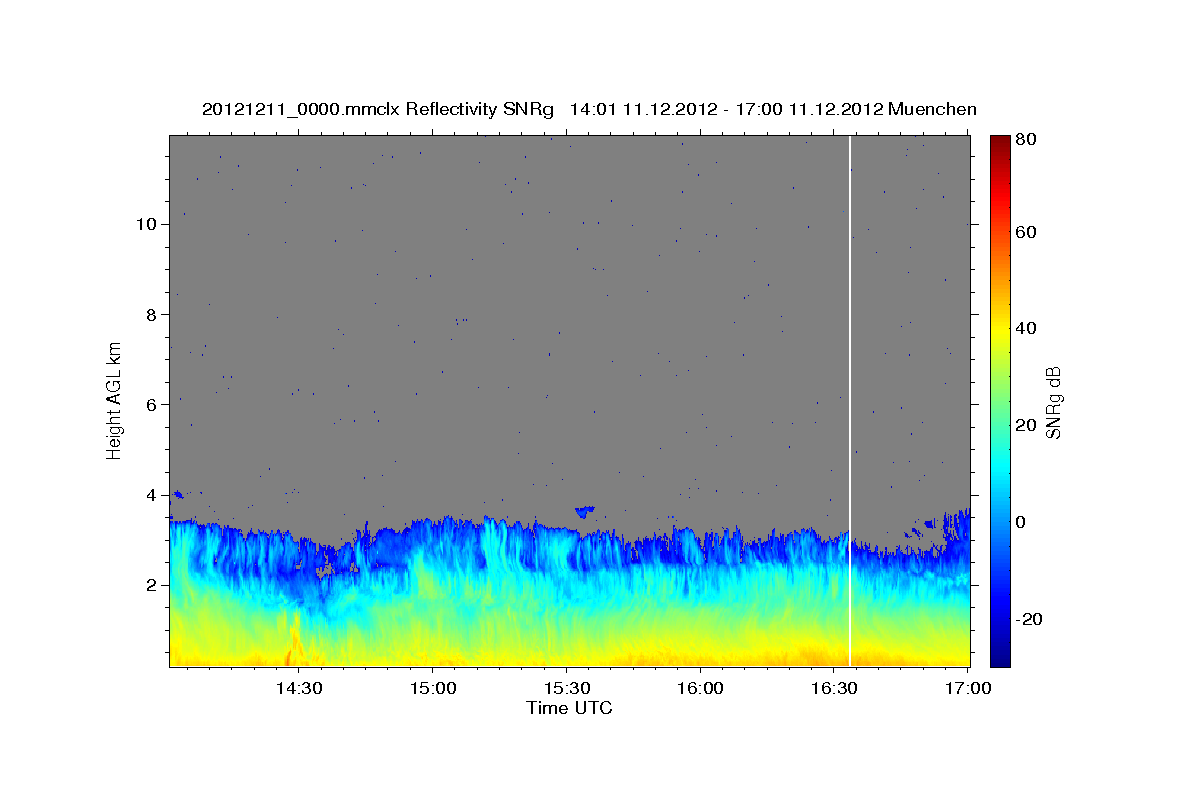Click the plot title text

(x=589, y=109)
